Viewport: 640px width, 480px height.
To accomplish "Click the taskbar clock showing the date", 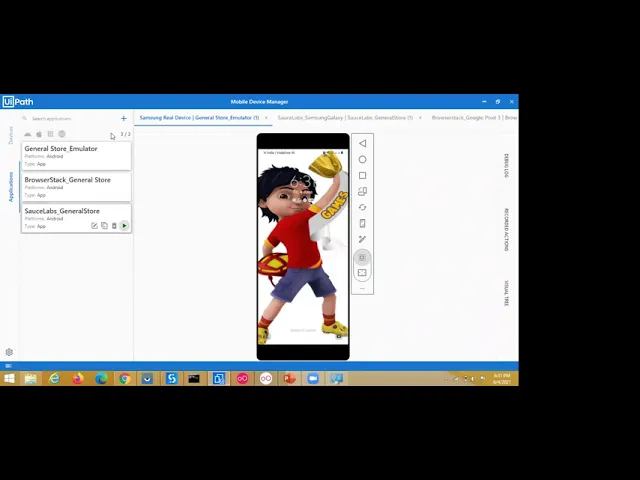I will click(x=502, y=378).
